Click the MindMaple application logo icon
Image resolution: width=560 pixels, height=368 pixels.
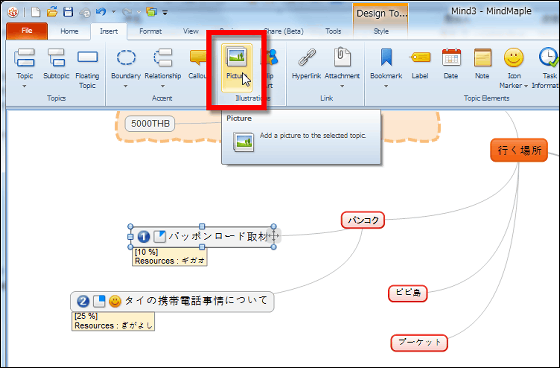point(13,12)
